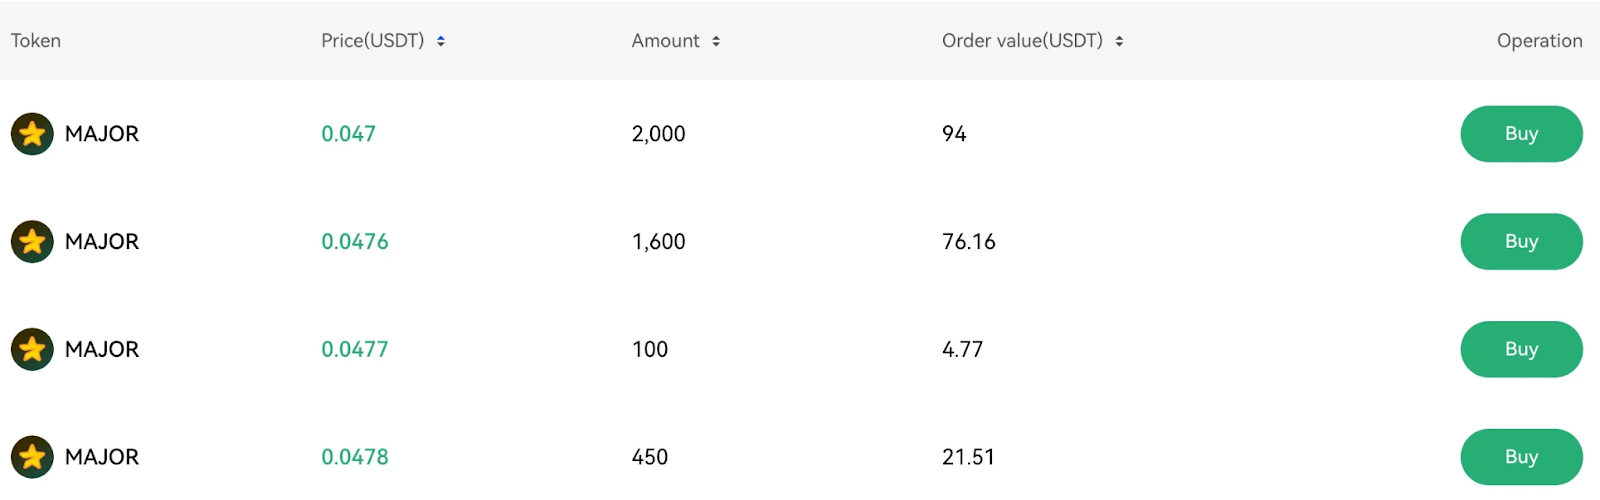
Task: Open the MAJOR token icon at price 0.0478
Action: click(x=32, y=457)
